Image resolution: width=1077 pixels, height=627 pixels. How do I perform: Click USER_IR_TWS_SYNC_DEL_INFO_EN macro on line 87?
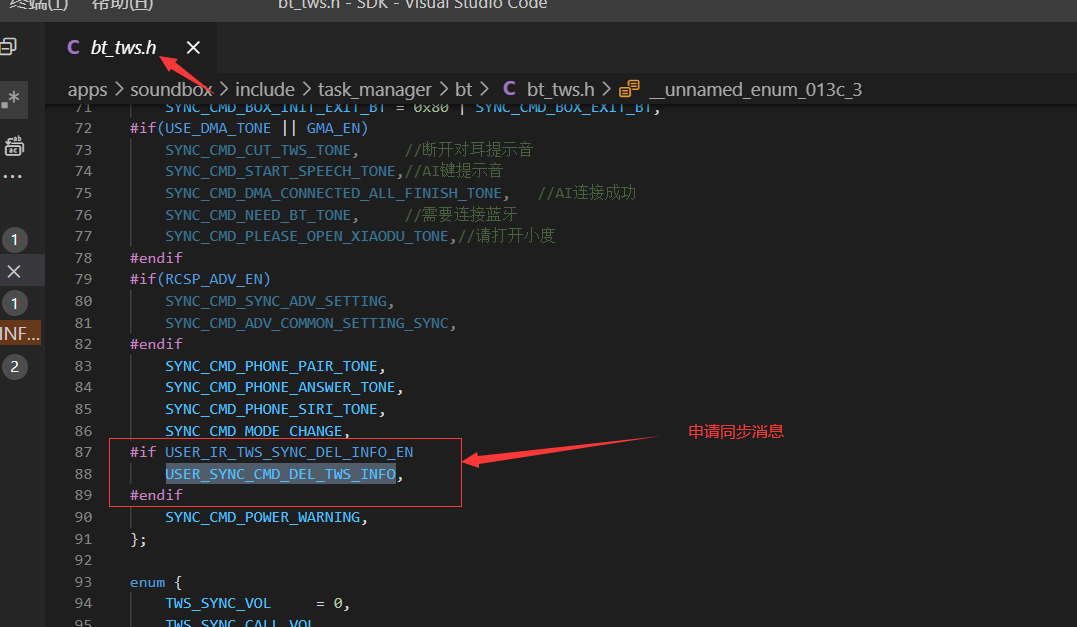tap(289, 452)
